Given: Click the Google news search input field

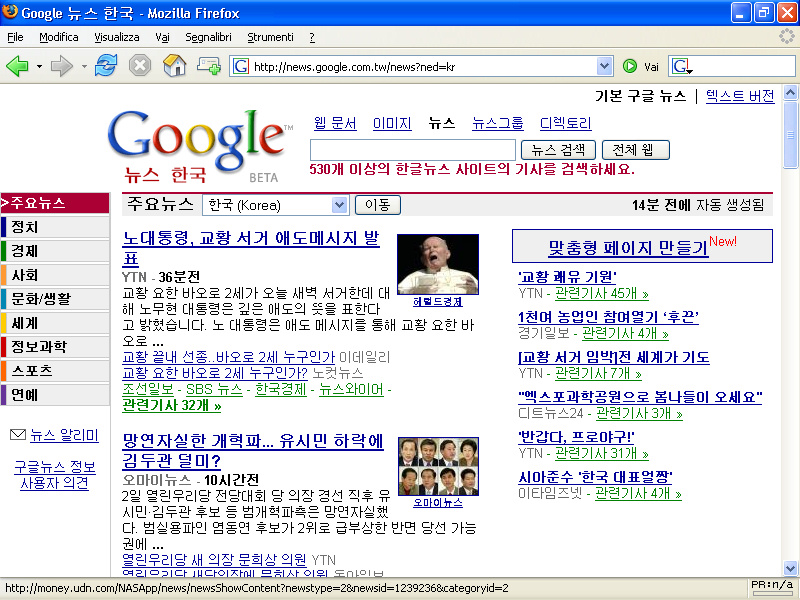Looking at the screenshot, I should (x=413, y=150).
